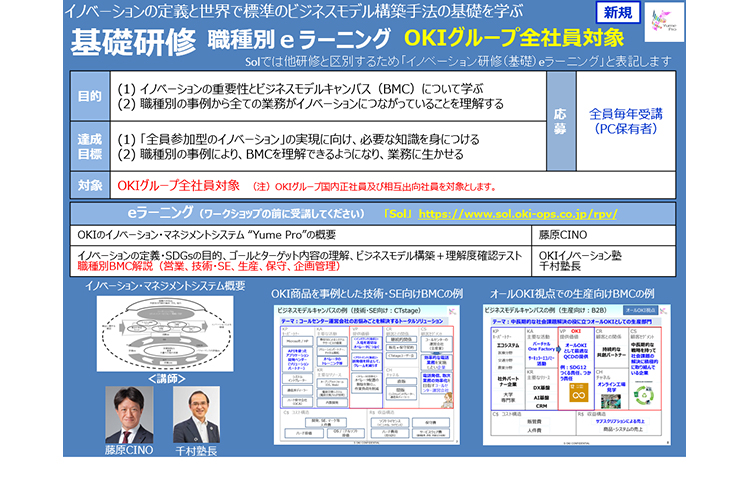Click the 対象 row label cell
The height and width of the screenshot is (500, 750).
(x=90, y=185)
